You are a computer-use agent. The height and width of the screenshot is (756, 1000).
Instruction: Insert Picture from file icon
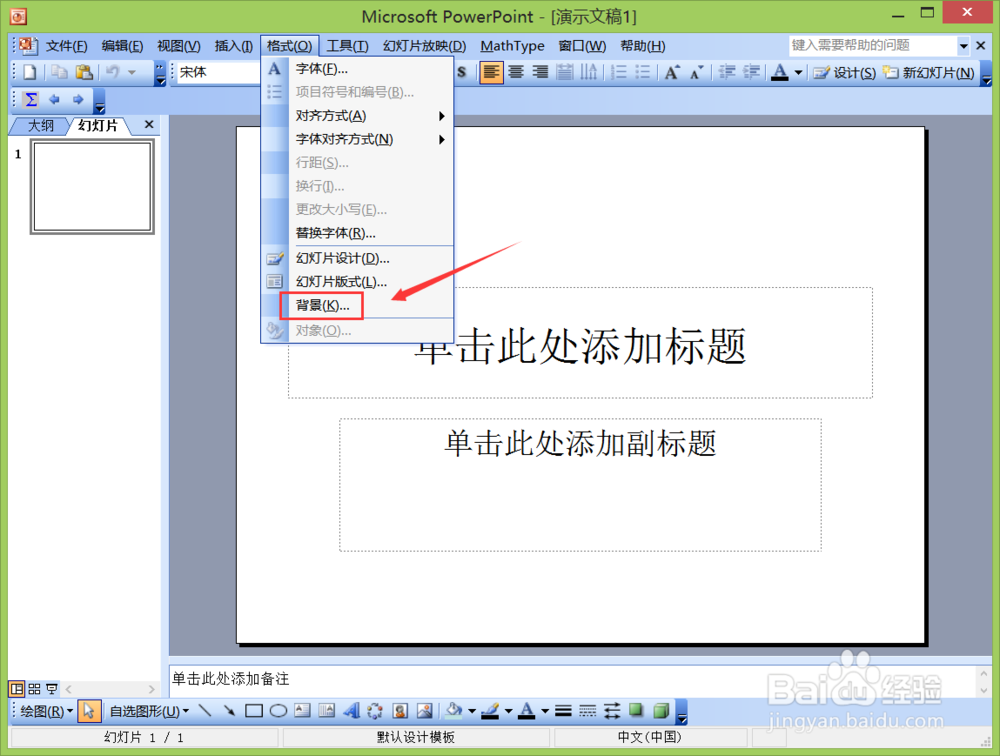424,710
